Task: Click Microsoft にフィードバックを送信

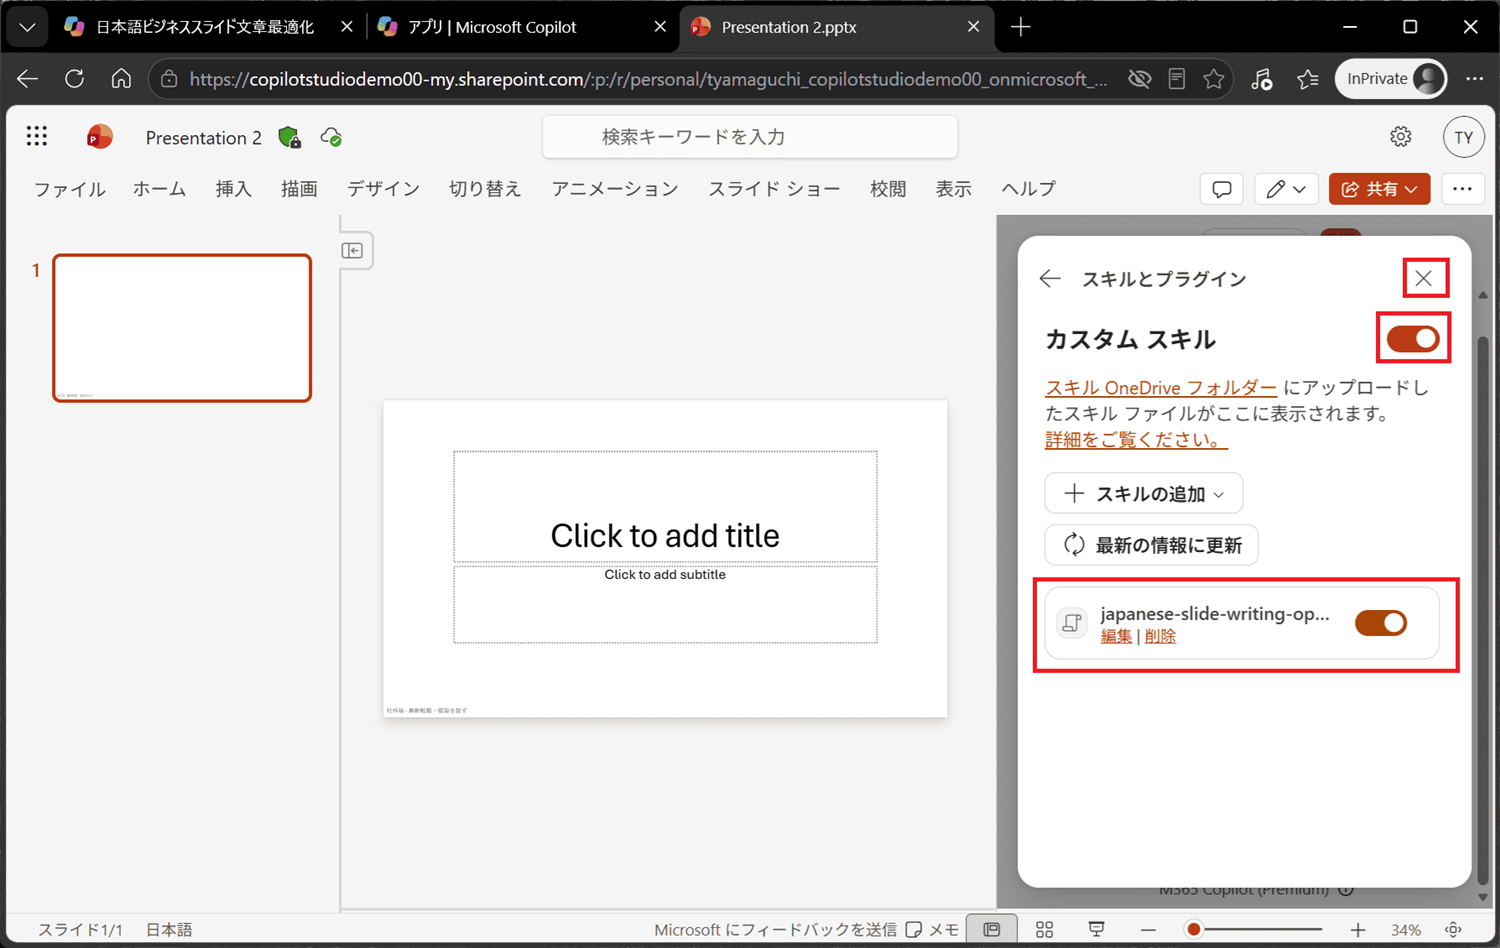Action: (x=775, y=930)
